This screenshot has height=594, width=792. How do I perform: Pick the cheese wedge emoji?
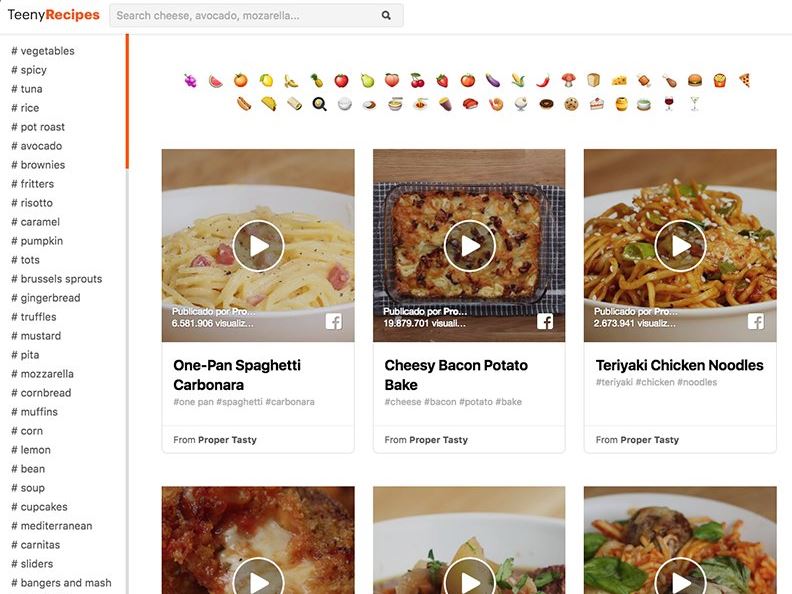pos(619,80)
